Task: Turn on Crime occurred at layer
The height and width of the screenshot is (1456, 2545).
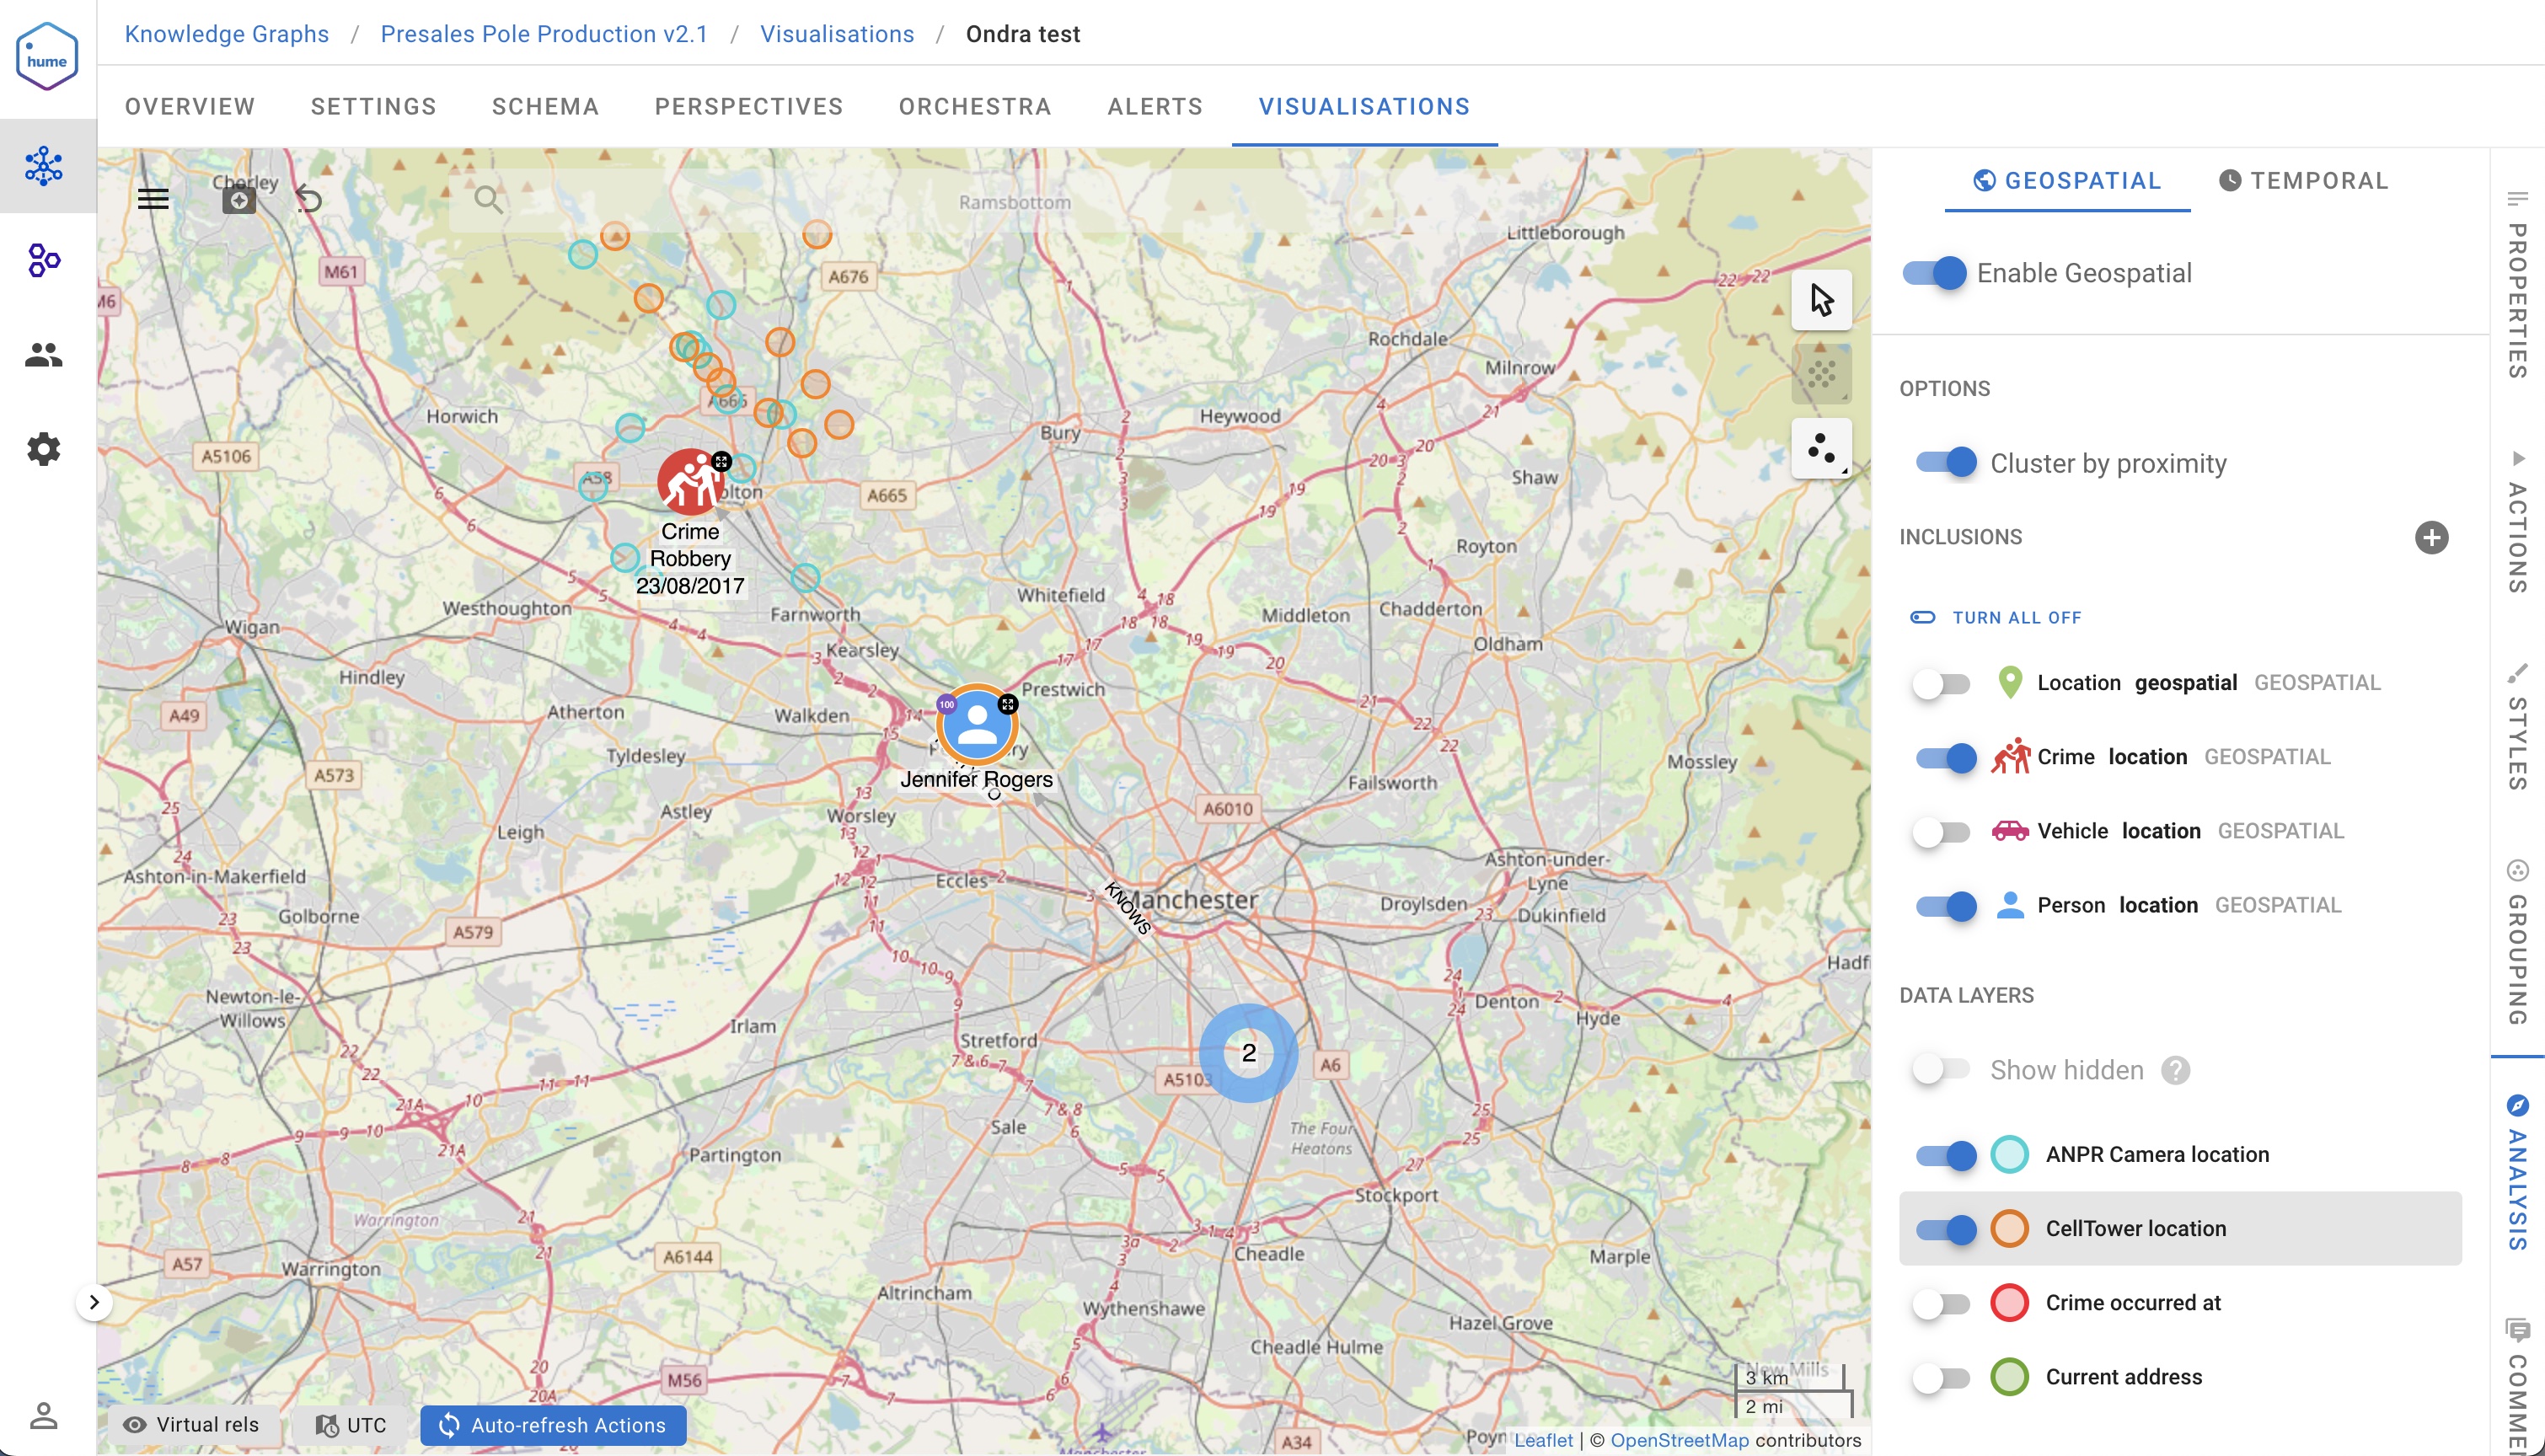Action: click(1941, 1303)
